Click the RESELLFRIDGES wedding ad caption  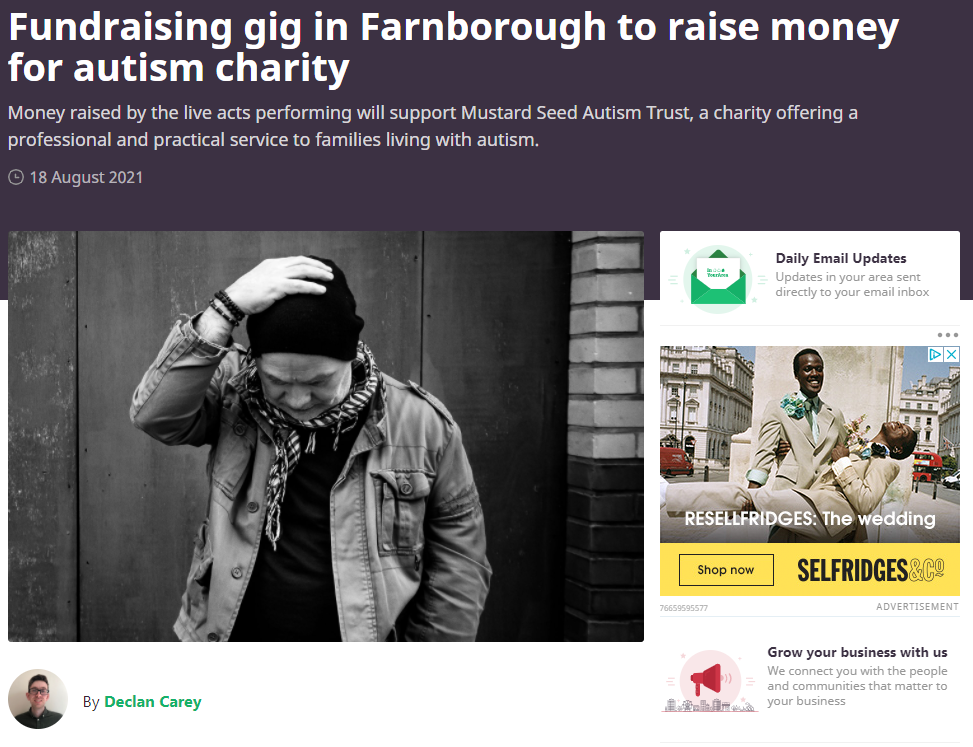[x=810, y=519]
